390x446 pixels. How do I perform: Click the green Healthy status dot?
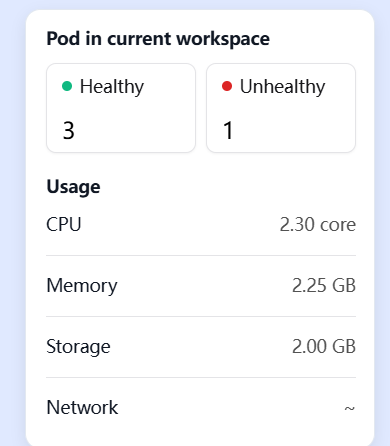[67, 86]
